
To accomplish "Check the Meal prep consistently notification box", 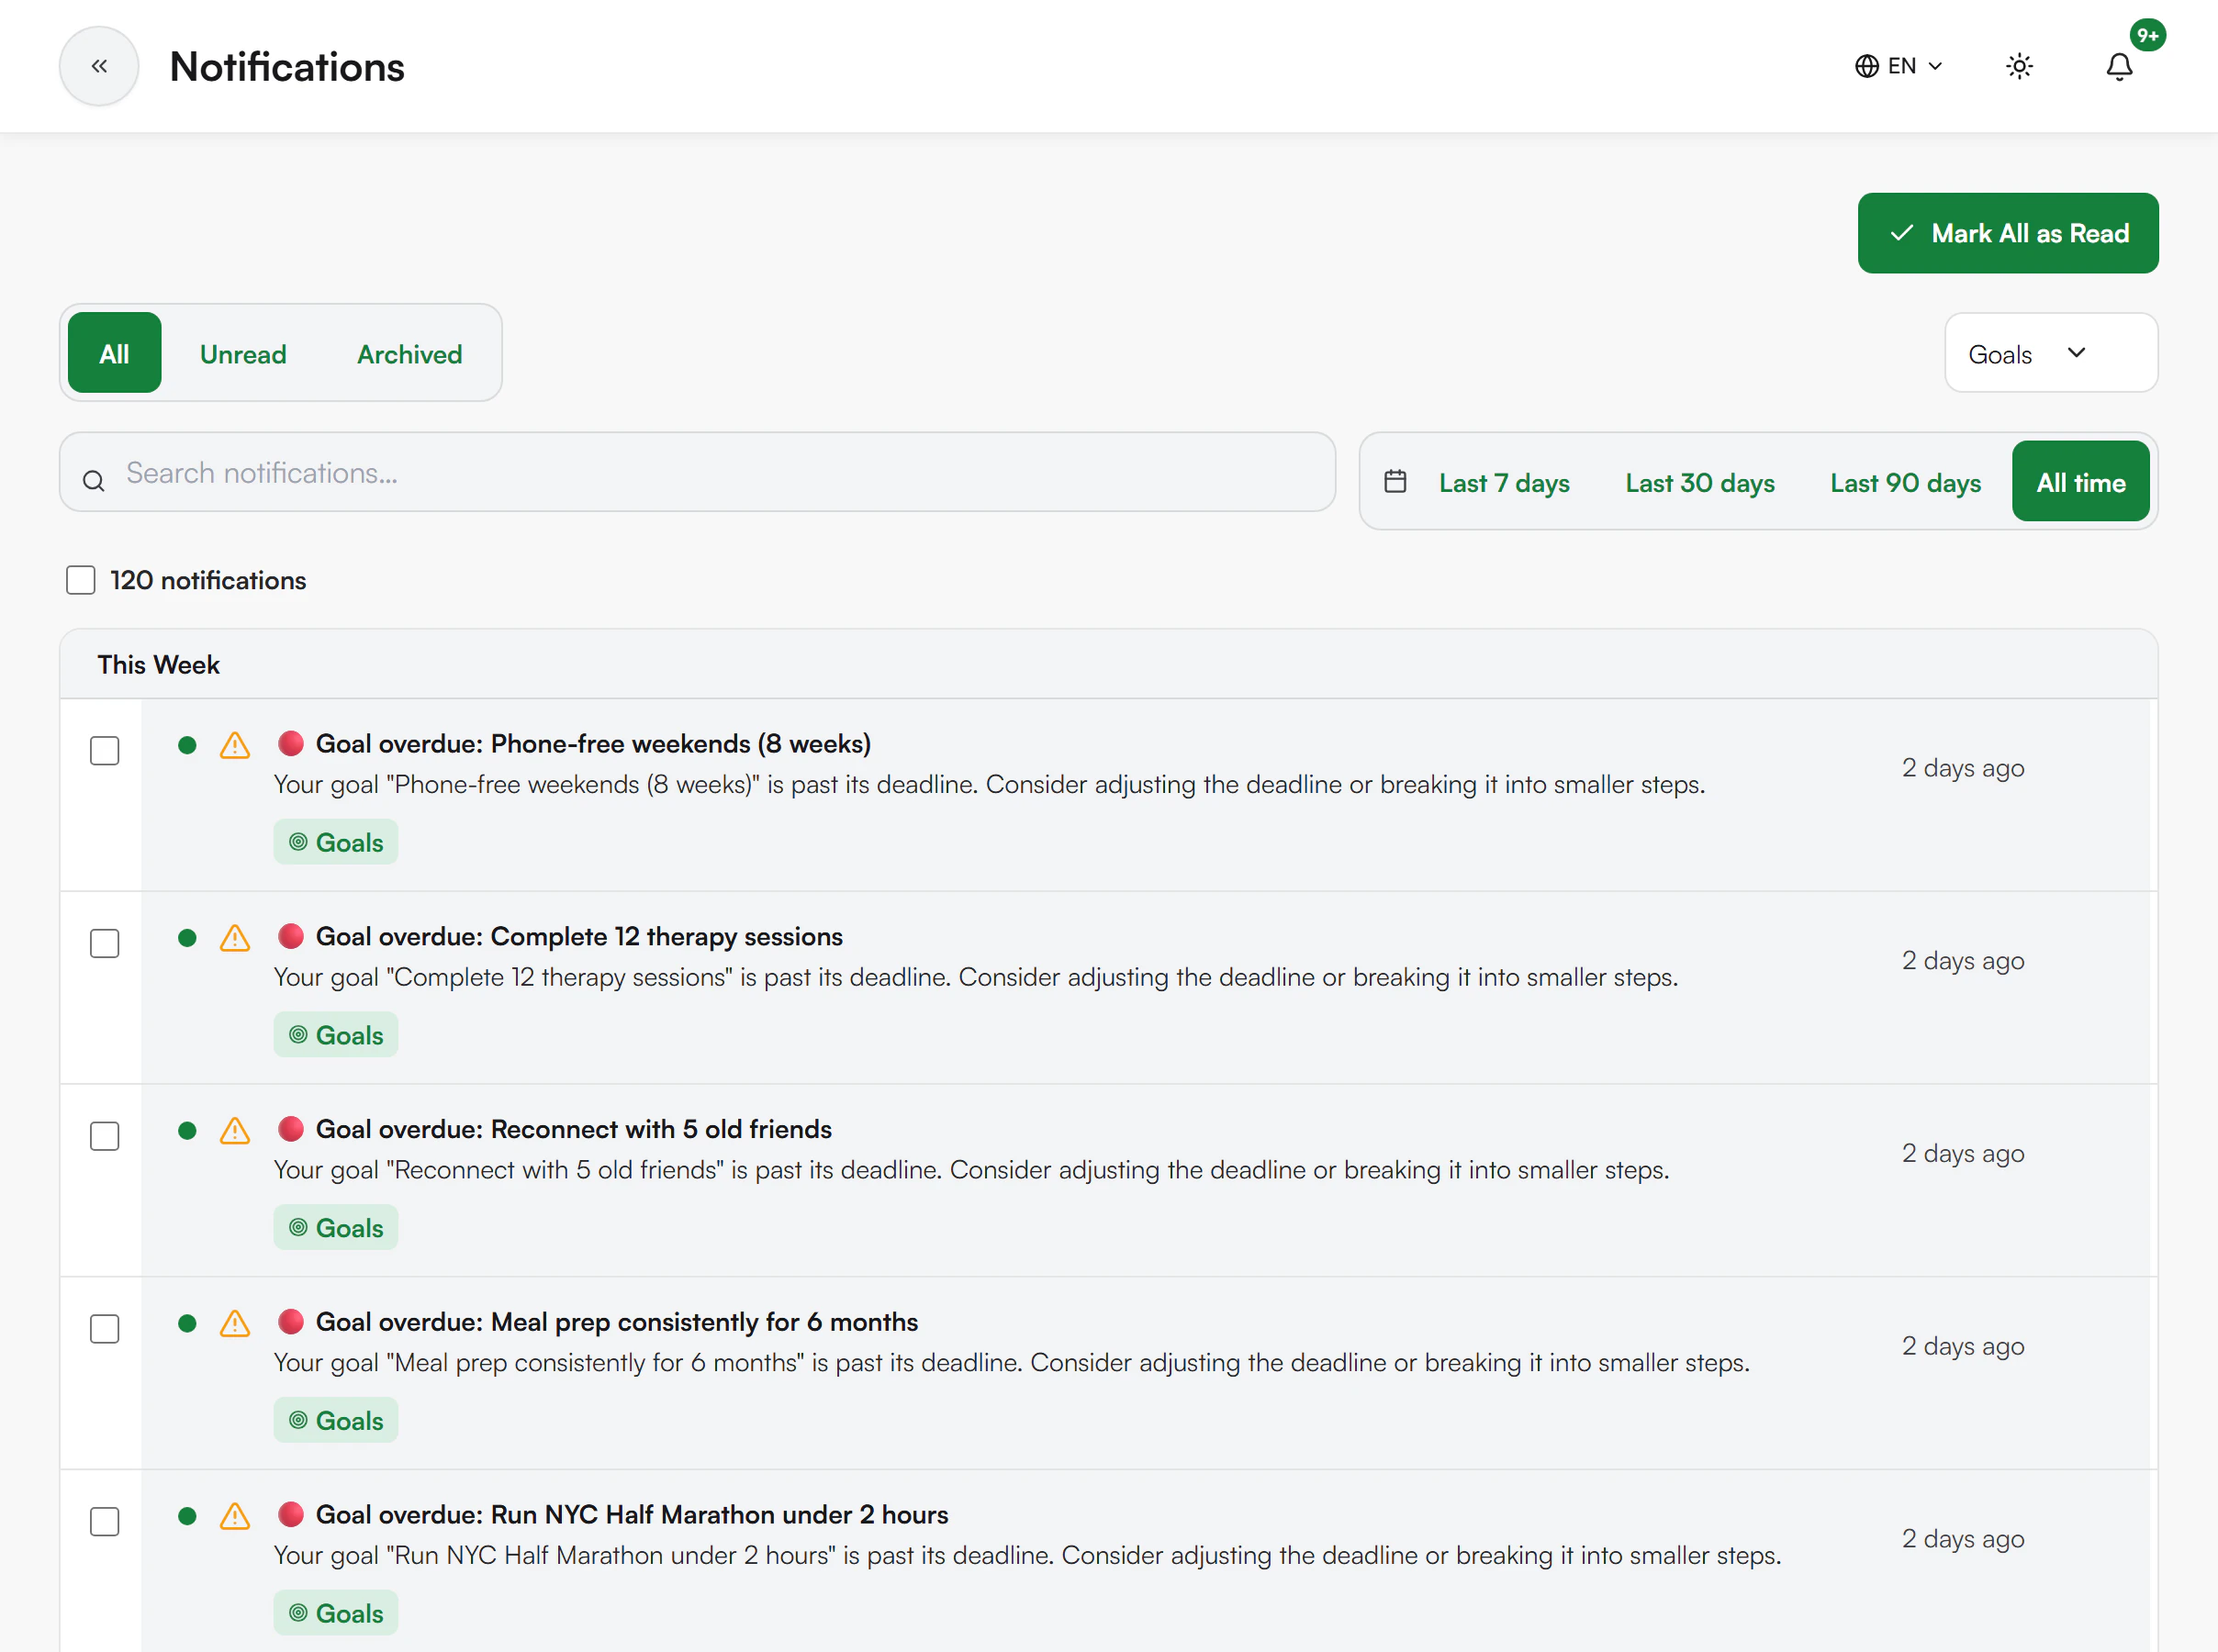I will point(105,1329).
